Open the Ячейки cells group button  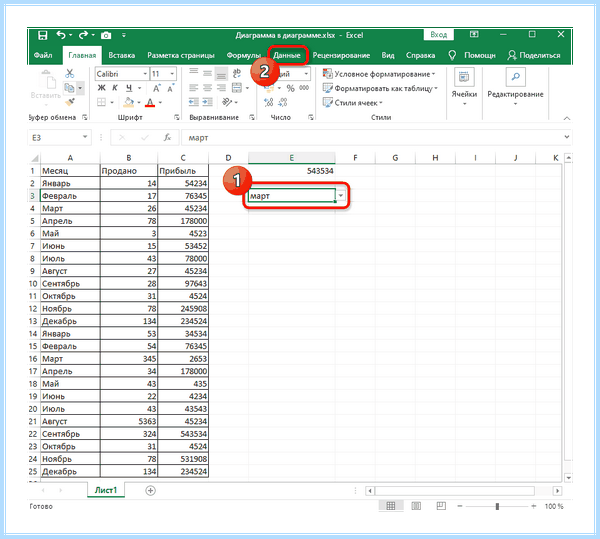pos(464,87)
